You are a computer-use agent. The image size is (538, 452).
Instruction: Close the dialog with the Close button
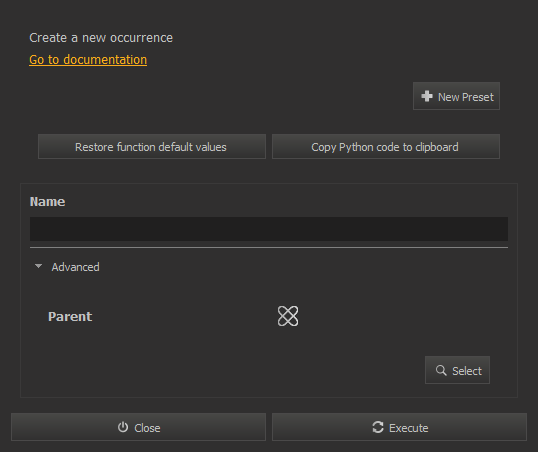(x=138, y=427)
